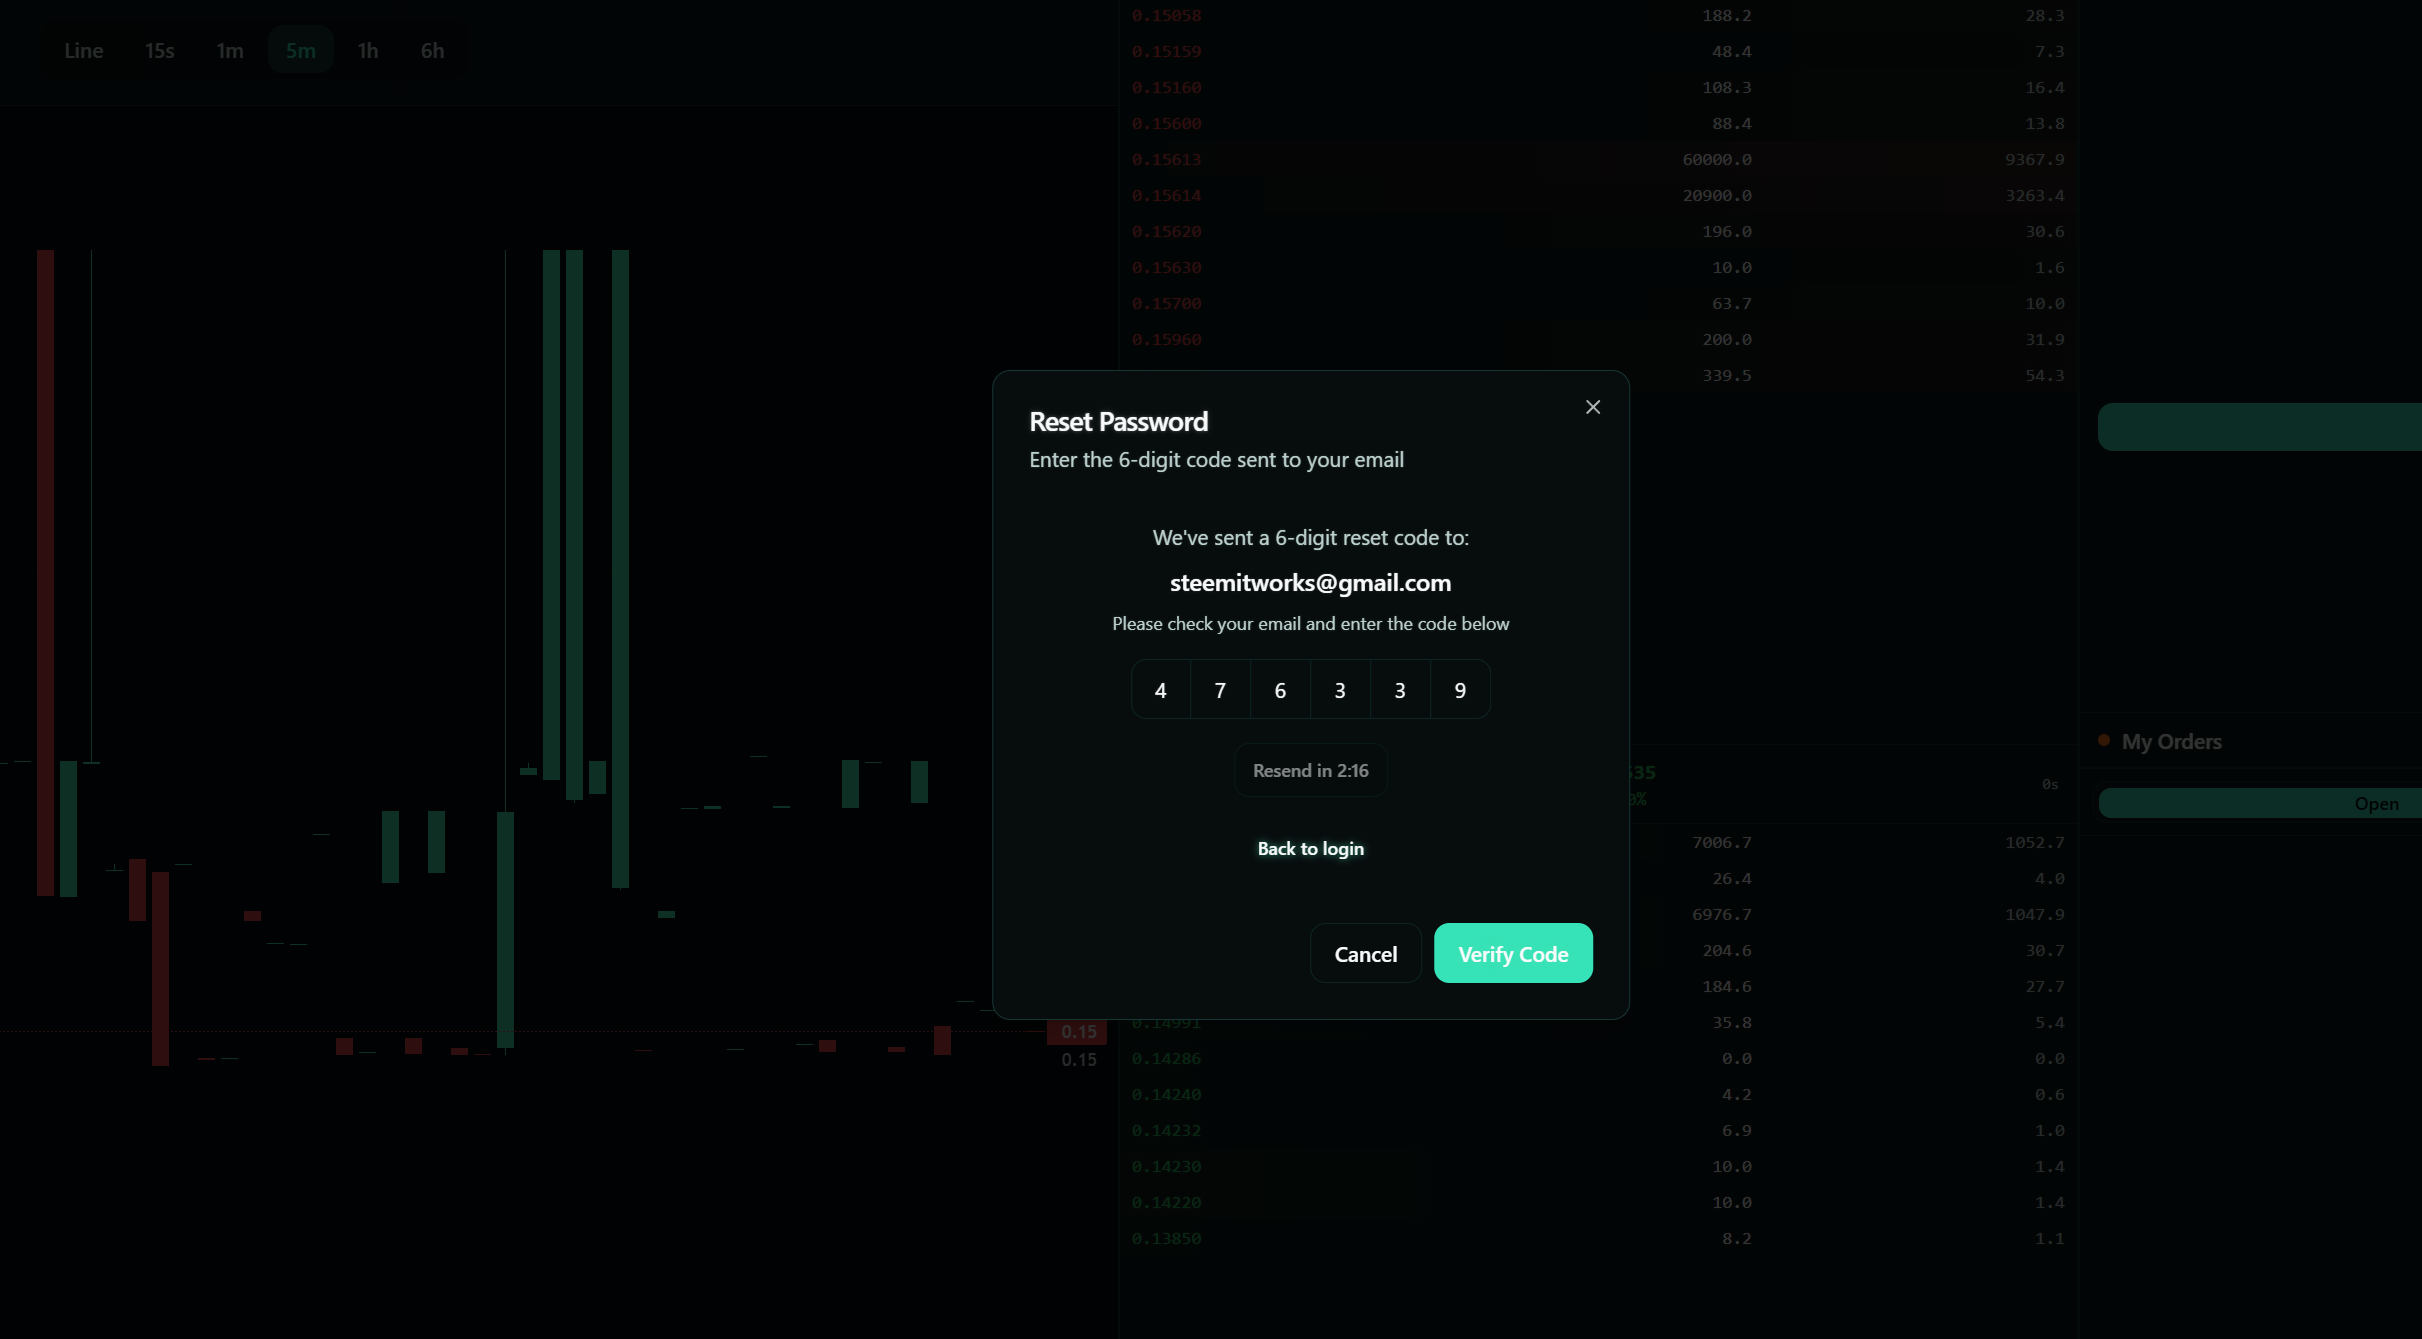Click the Verify Code button
This screenshot has height=1339, width=2422.
[x=1513, y=953]
